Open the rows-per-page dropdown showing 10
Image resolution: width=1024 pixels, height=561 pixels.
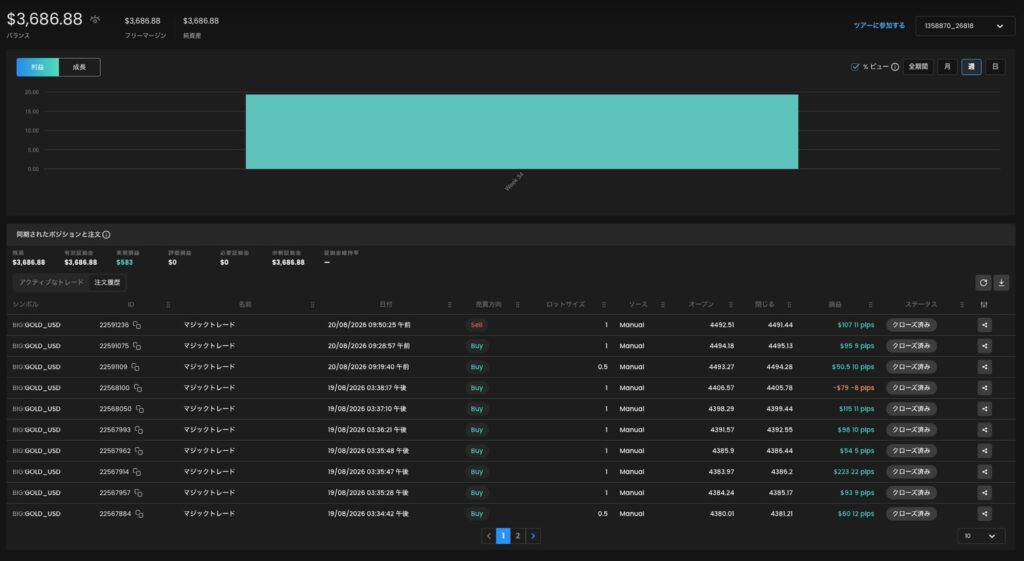[x=980, y=536]
